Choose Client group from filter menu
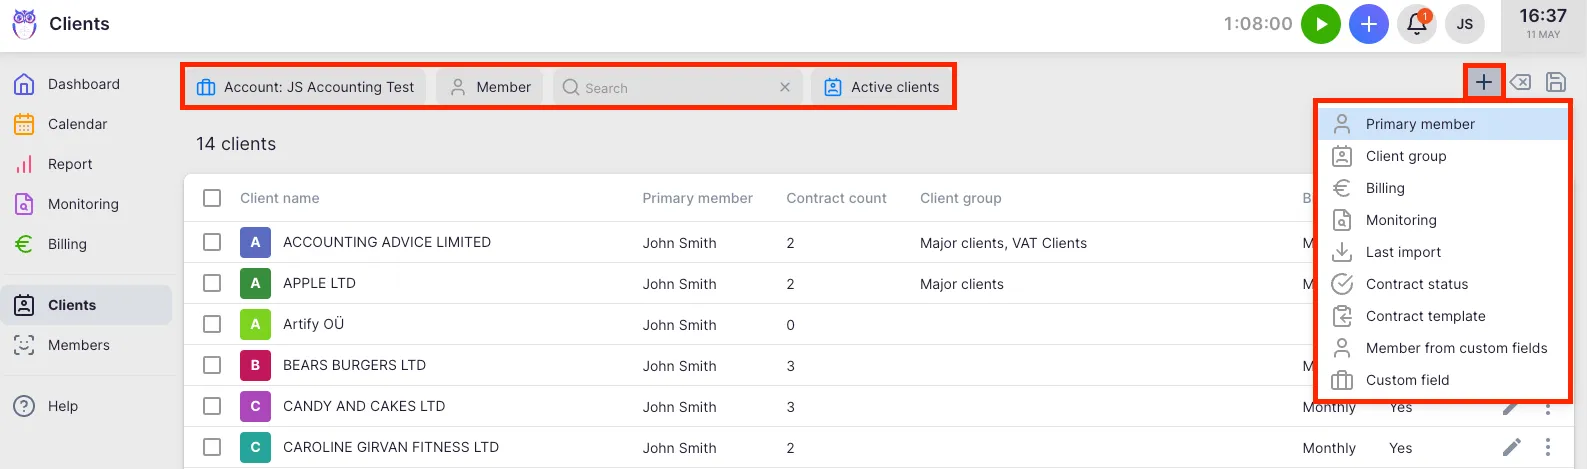 click(x=1405, y=156)
